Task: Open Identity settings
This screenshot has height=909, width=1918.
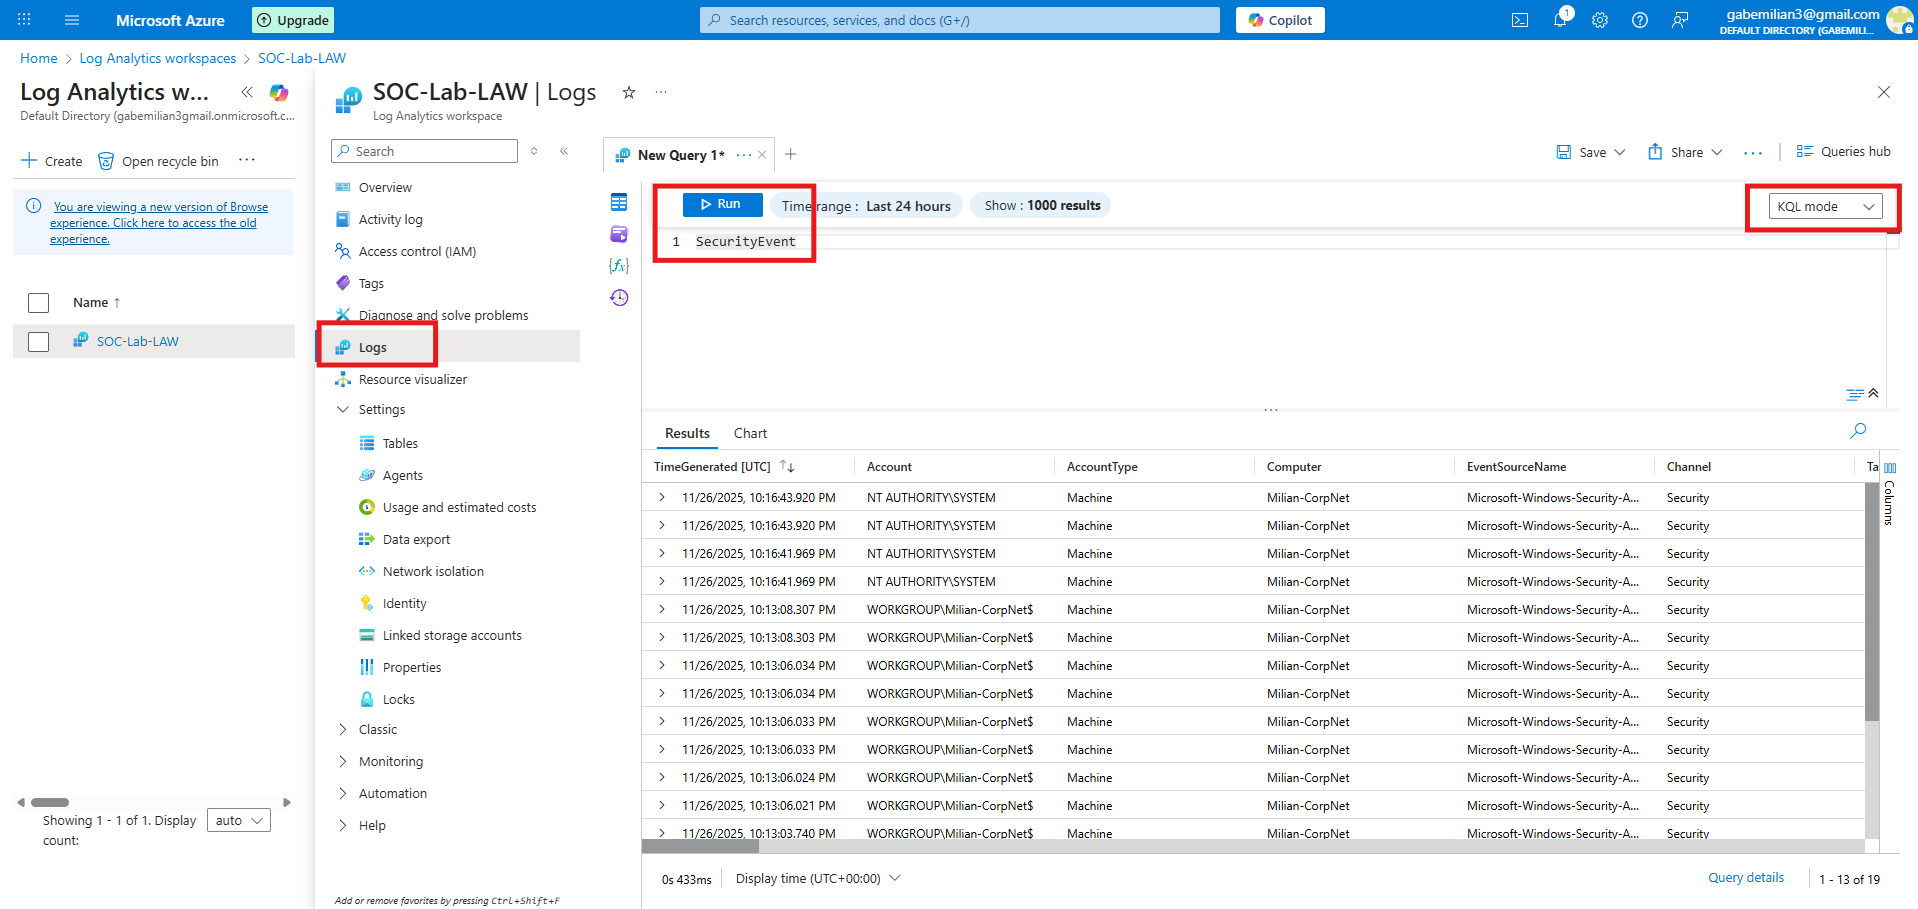Action: 404,603
